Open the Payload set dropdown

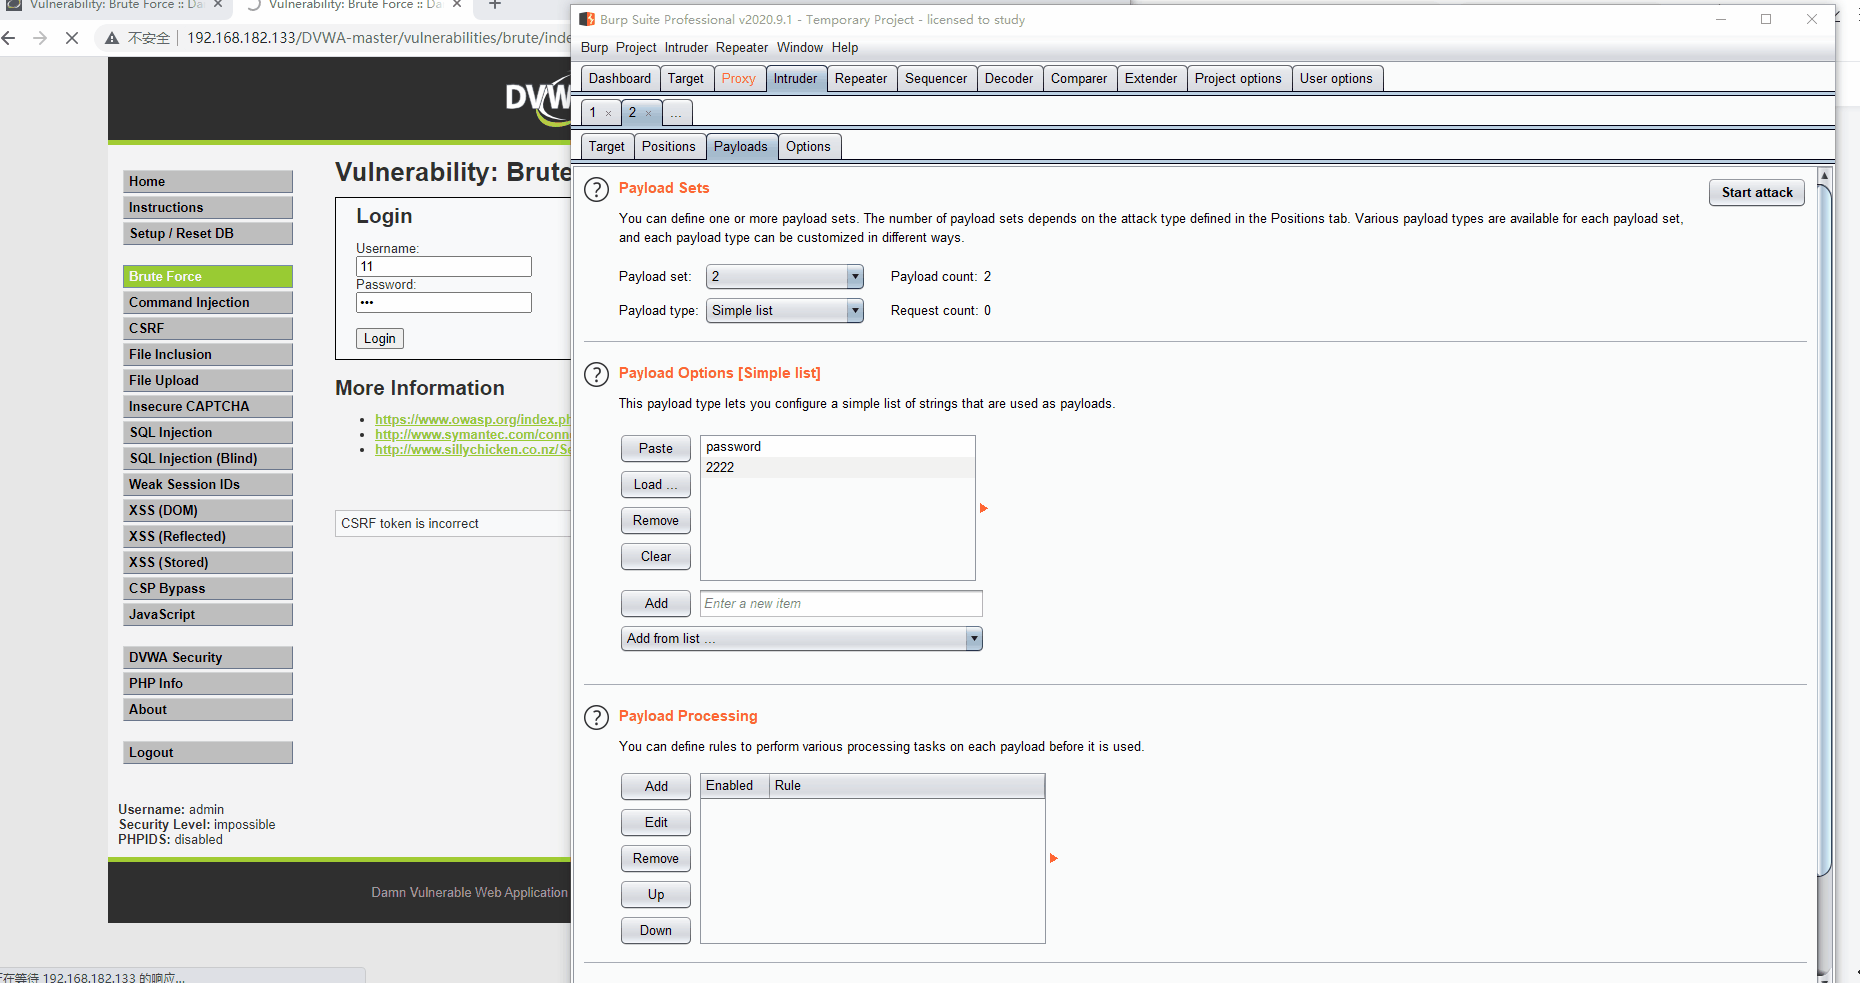[x=785, y=277]
